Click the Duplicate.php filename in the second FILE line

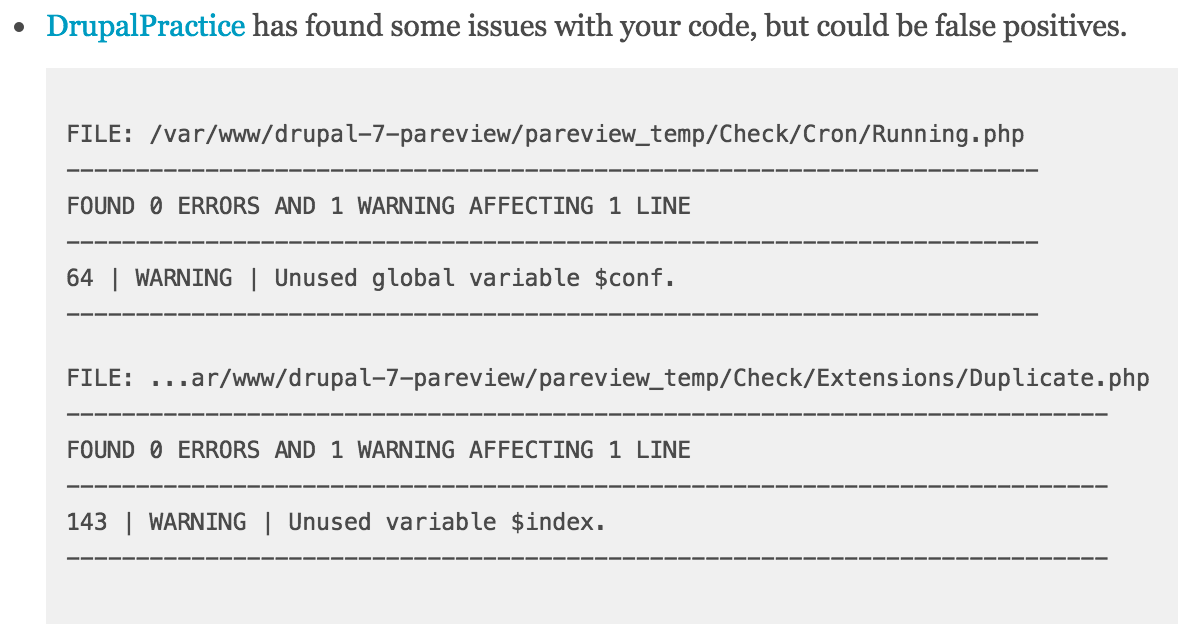tap(1059, 377)
